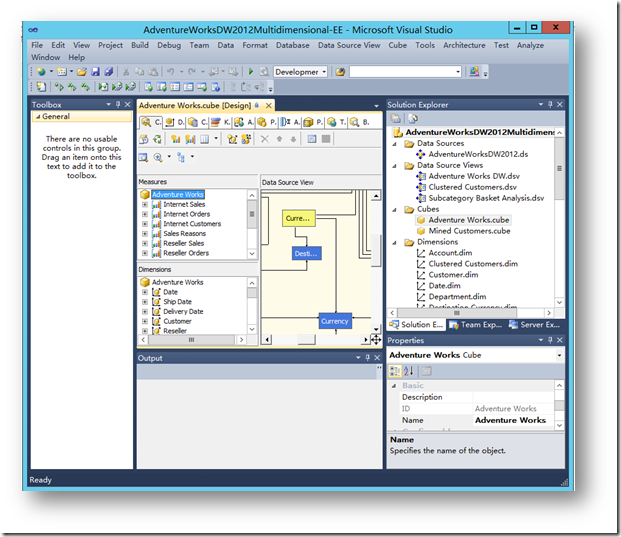The height and width of the screenshot is (537, 621).
Task: Open the Zoom level dropdown arrow
Action: 169,157
